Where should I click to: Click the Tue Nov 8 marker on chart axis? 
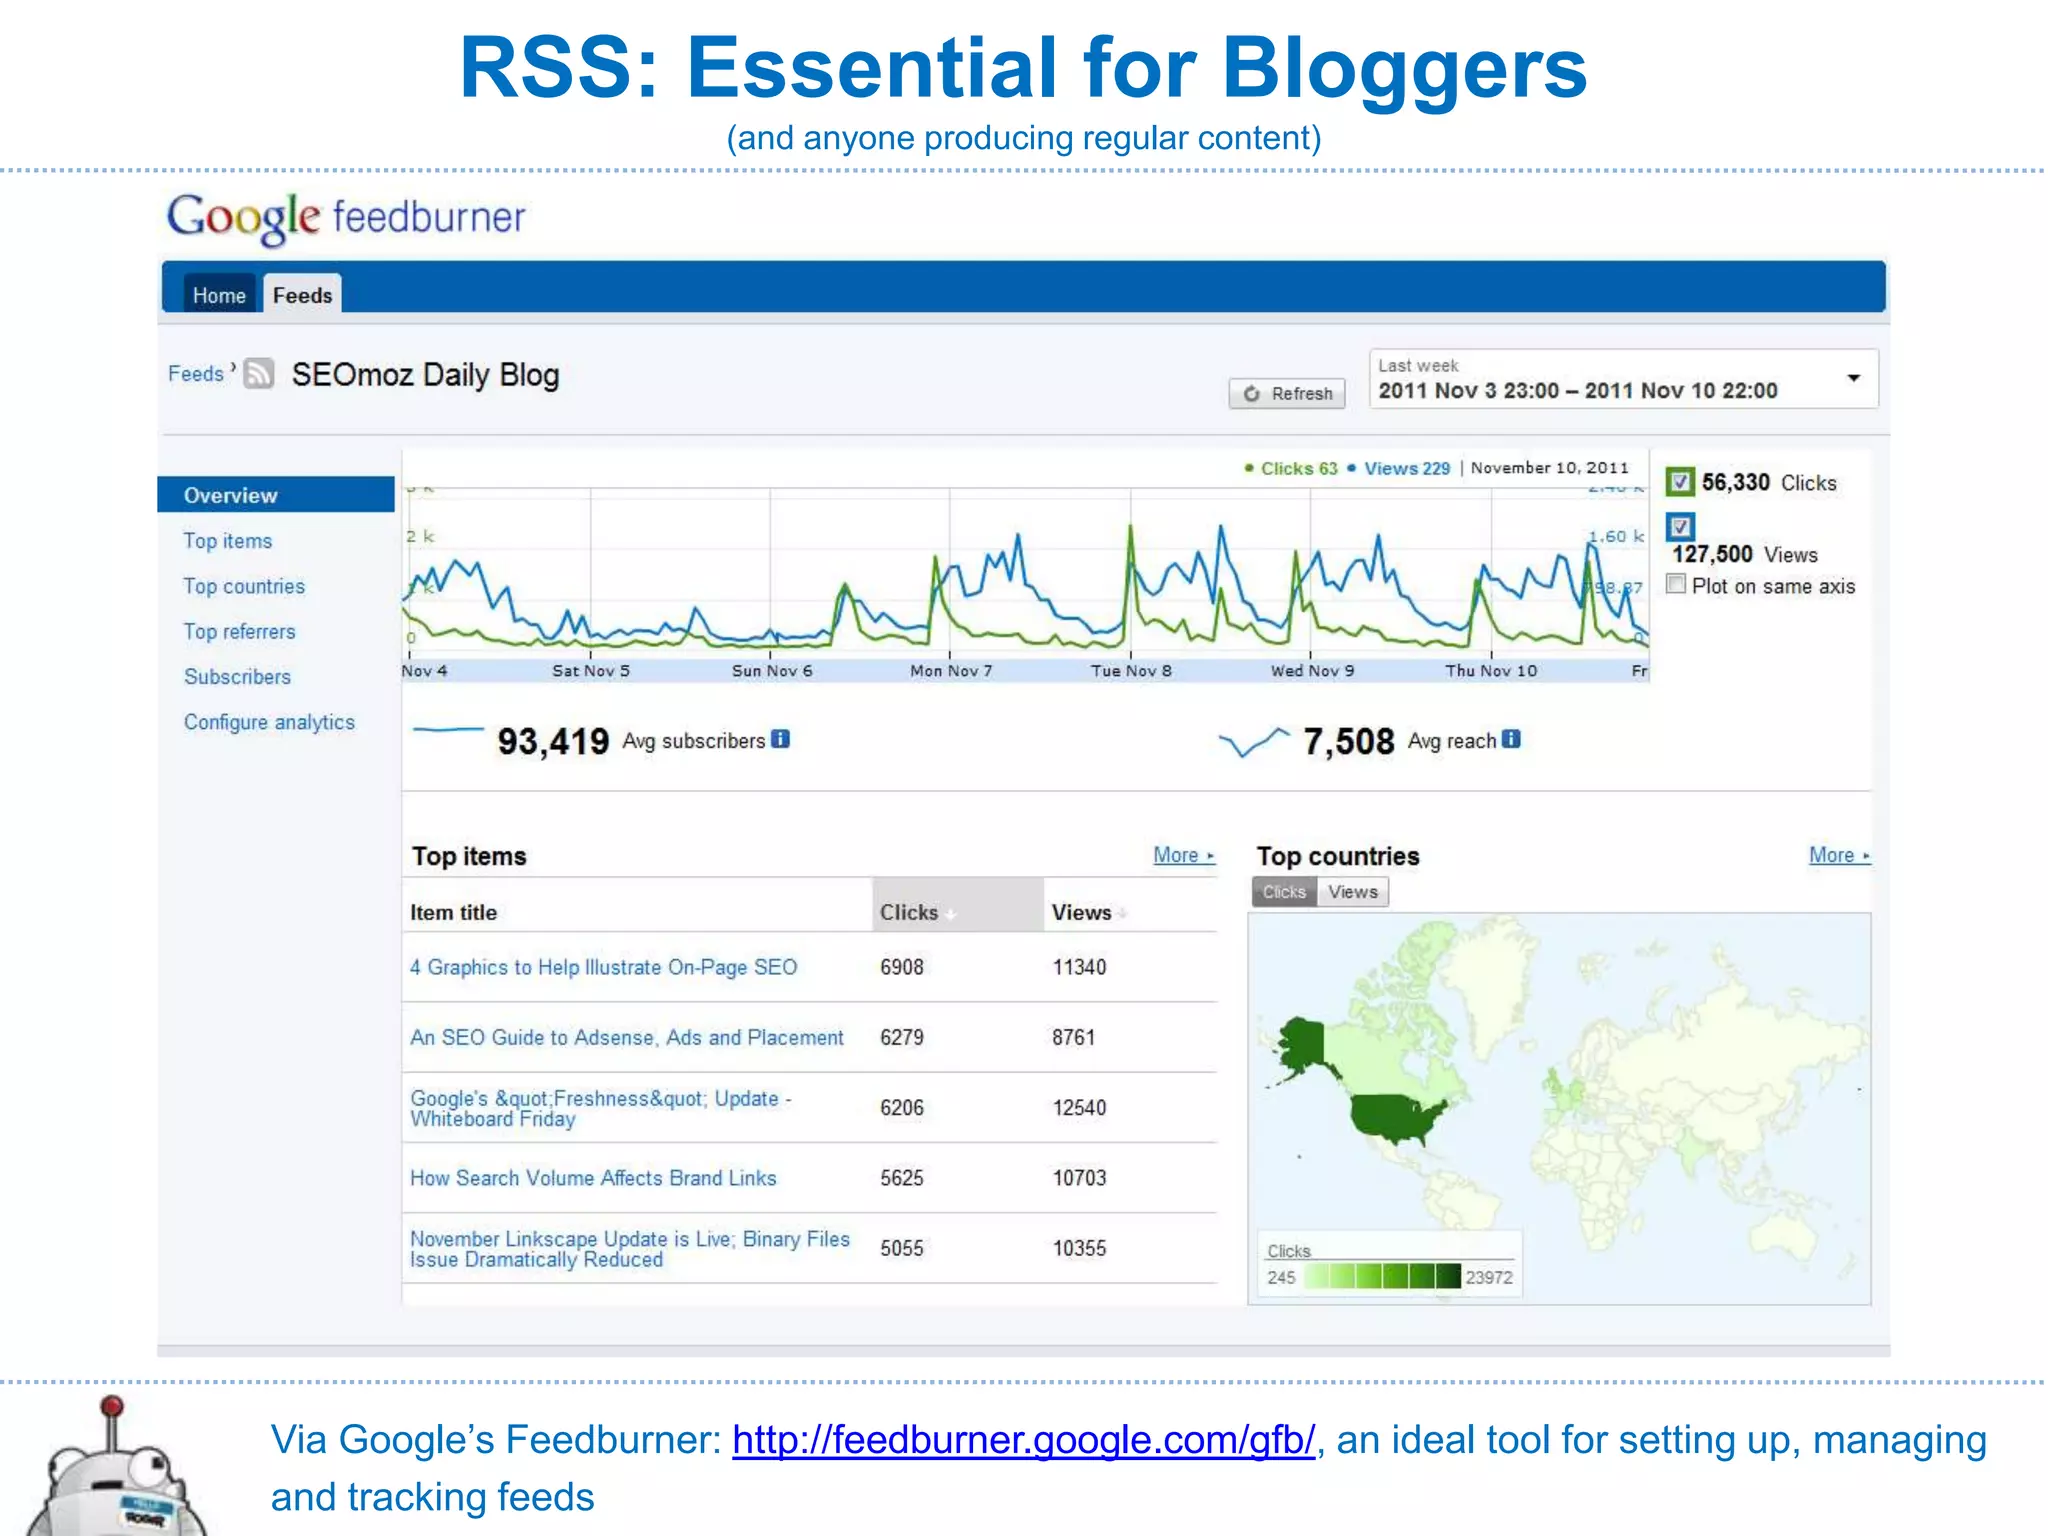[1131, 671]
